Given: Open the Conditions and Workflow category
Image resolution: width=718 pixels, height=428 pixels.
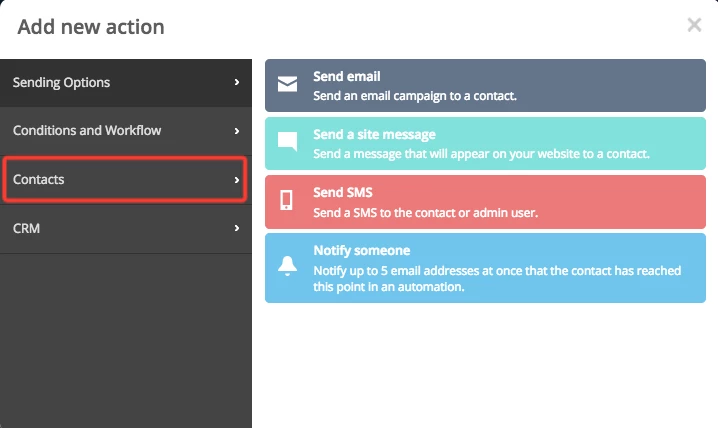Looking at the screenshot, I should (126, 131).
